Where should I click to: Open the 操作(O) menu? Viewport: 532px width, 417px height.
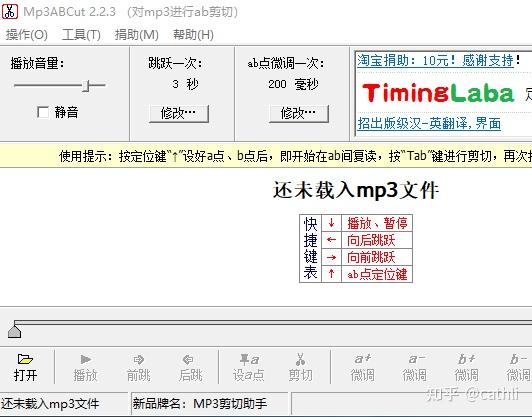click(26, 35)
